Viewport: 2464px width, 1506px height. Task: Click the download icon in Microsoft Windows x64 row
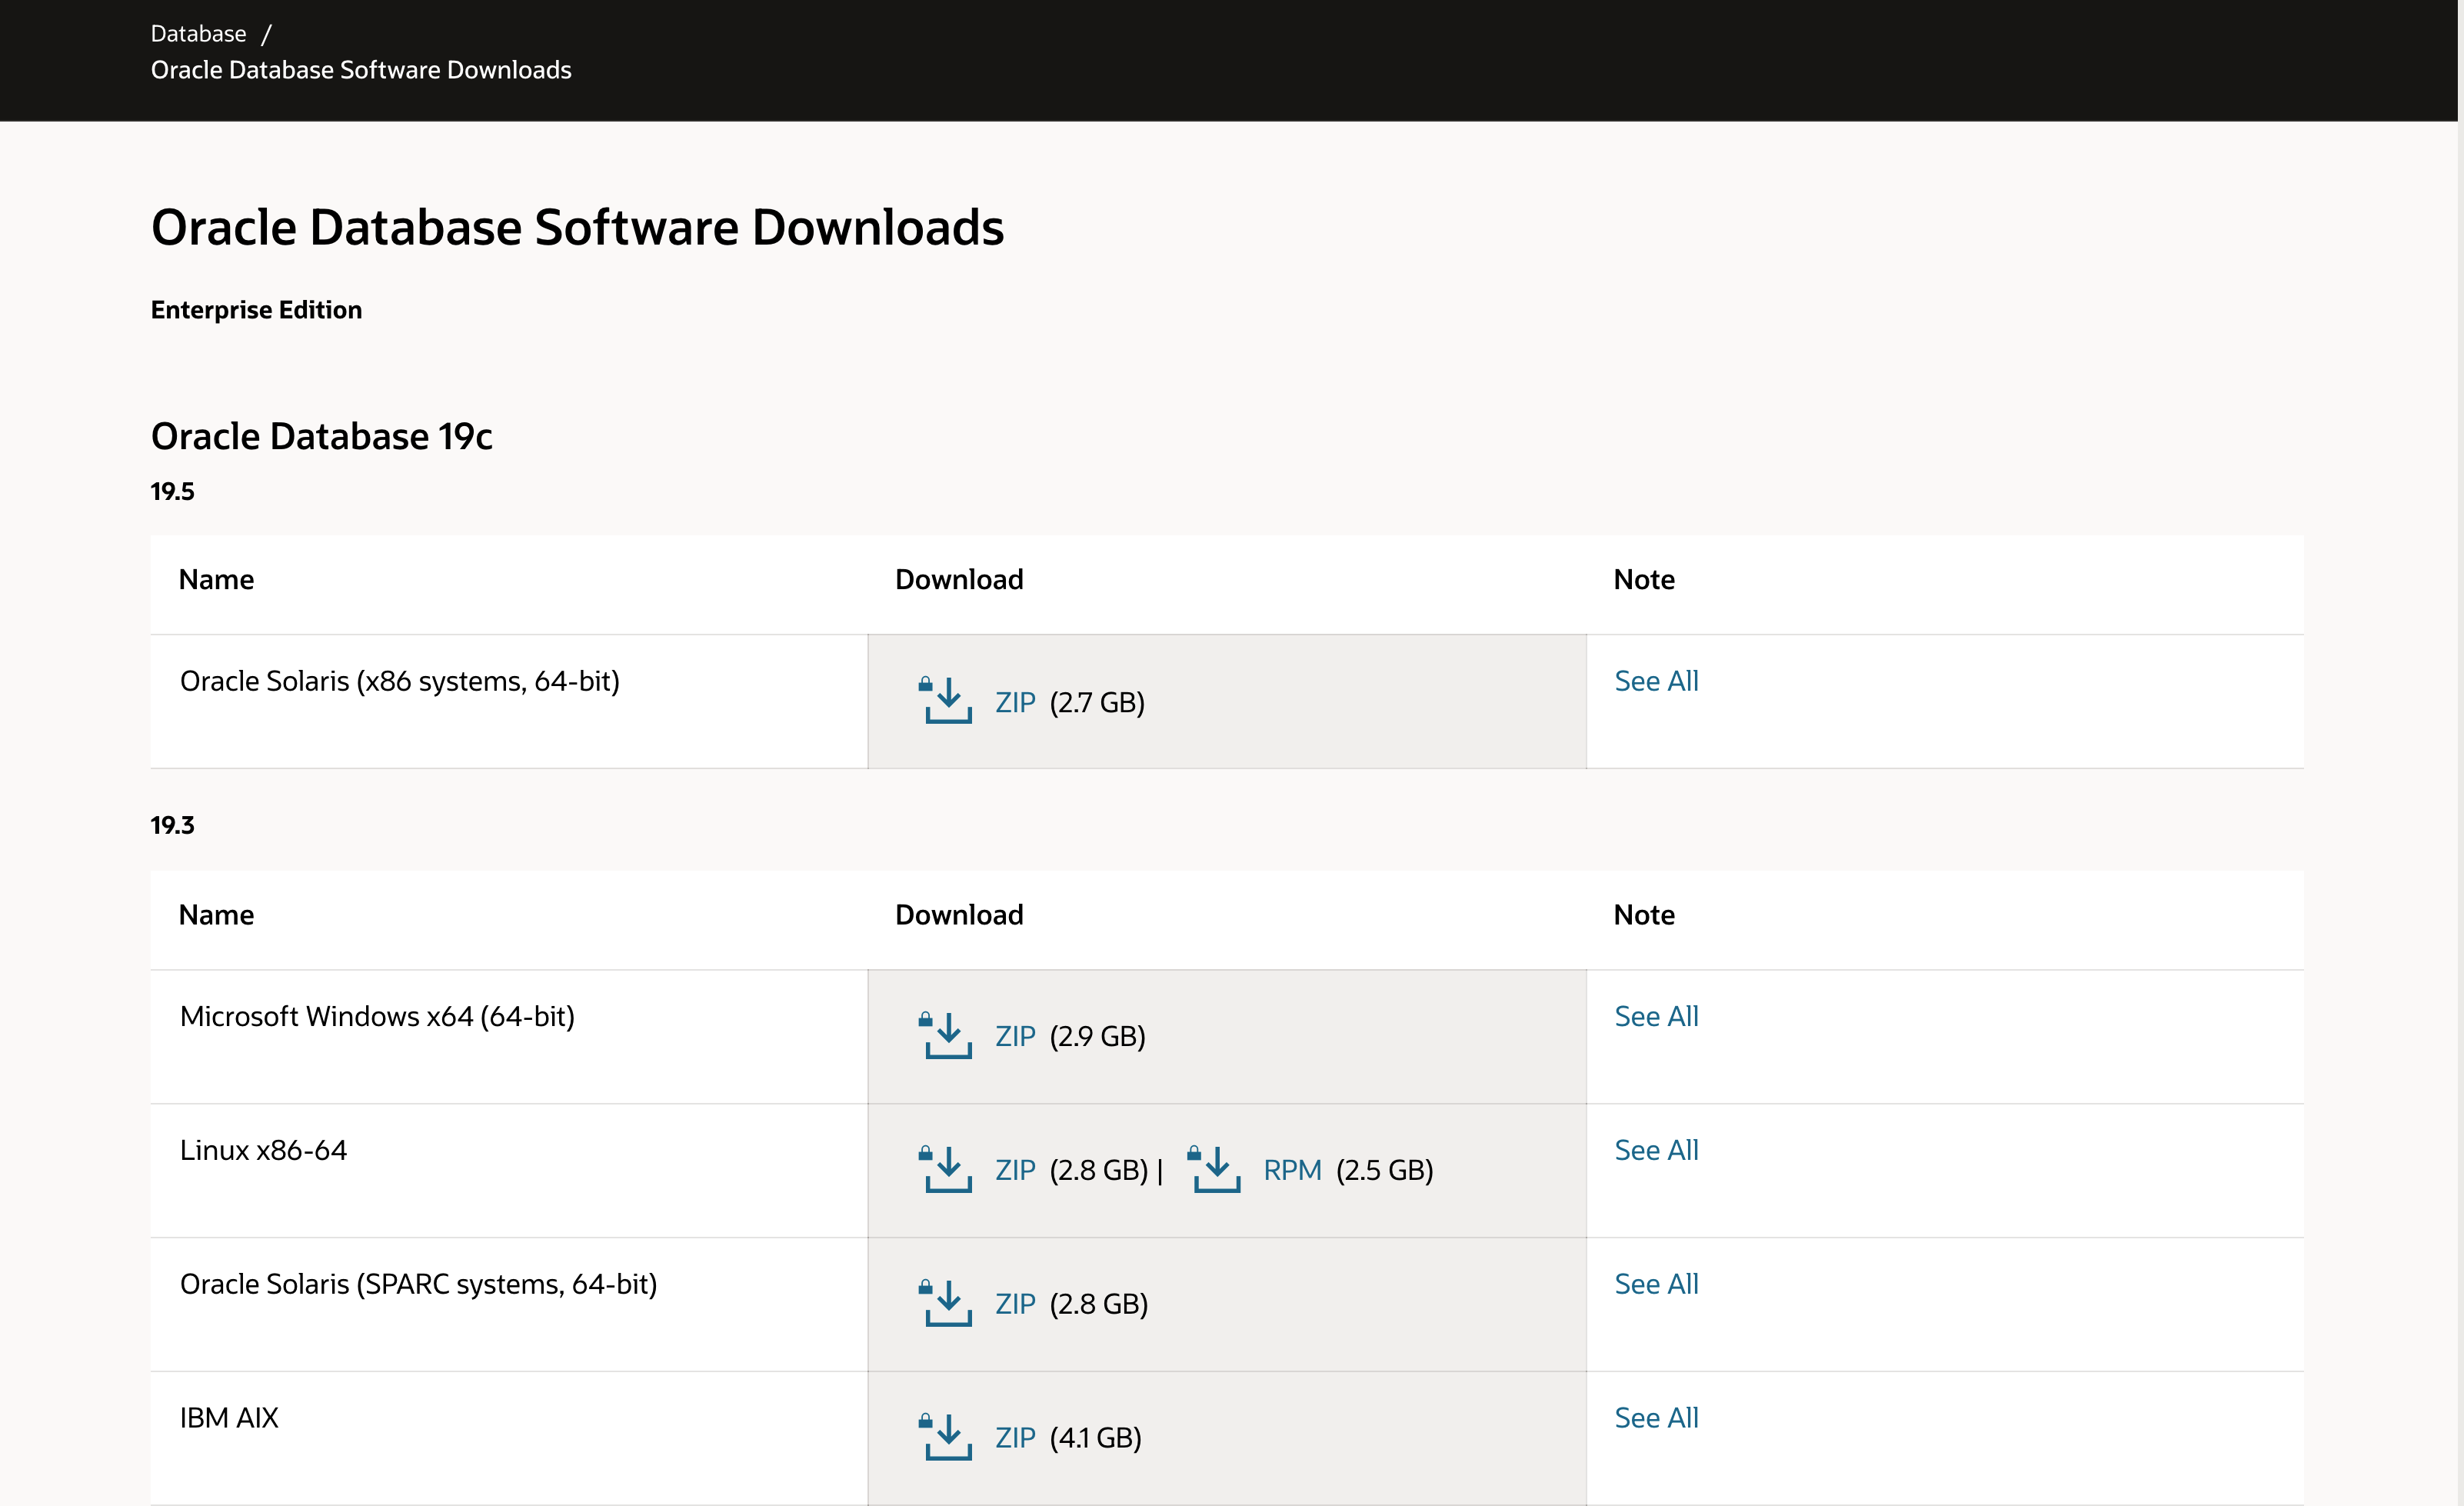(945, 1035)
